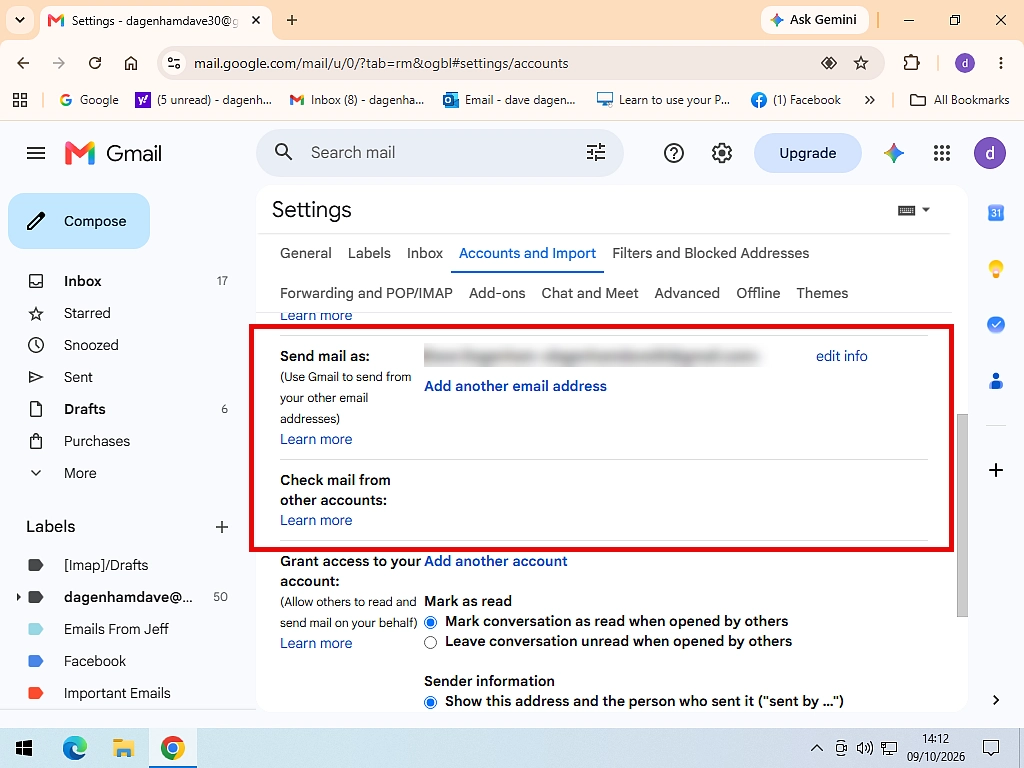1024x768 pixels.
Task: Open the input tools keyboard dropdown
Action: pyautogui.click(x=914, y=210)
